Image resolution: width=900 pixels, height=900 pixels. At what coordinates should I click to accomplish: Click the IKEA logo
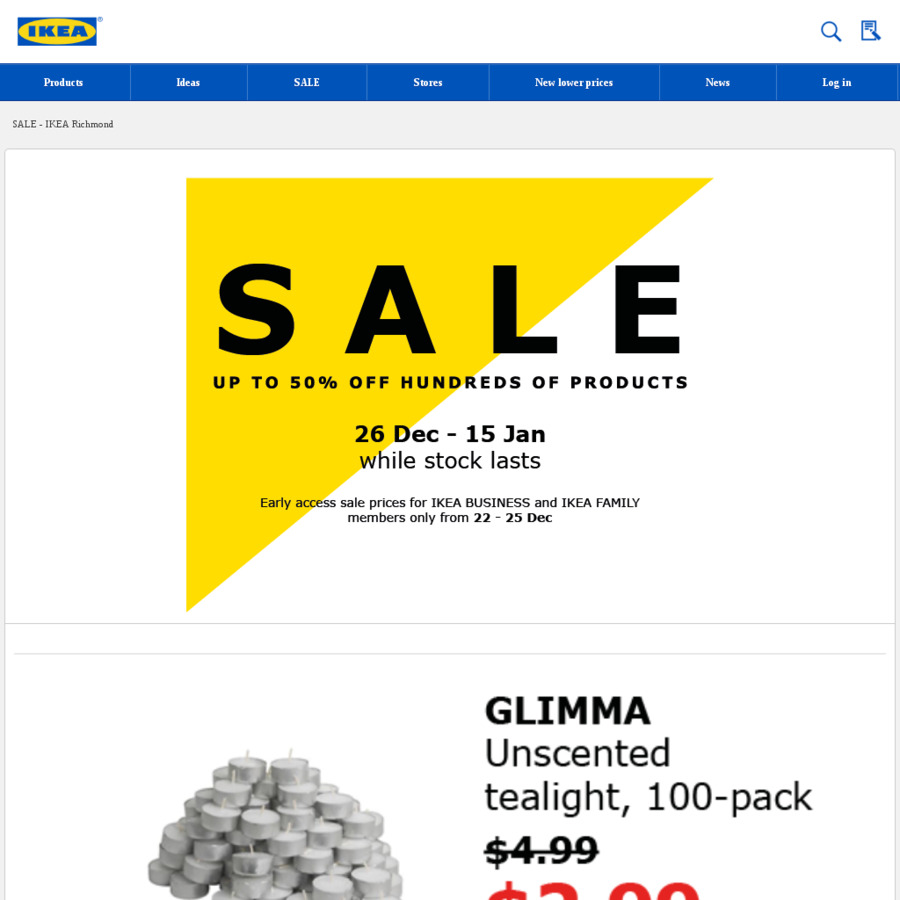pyautogui.click(x=57, y=31)
